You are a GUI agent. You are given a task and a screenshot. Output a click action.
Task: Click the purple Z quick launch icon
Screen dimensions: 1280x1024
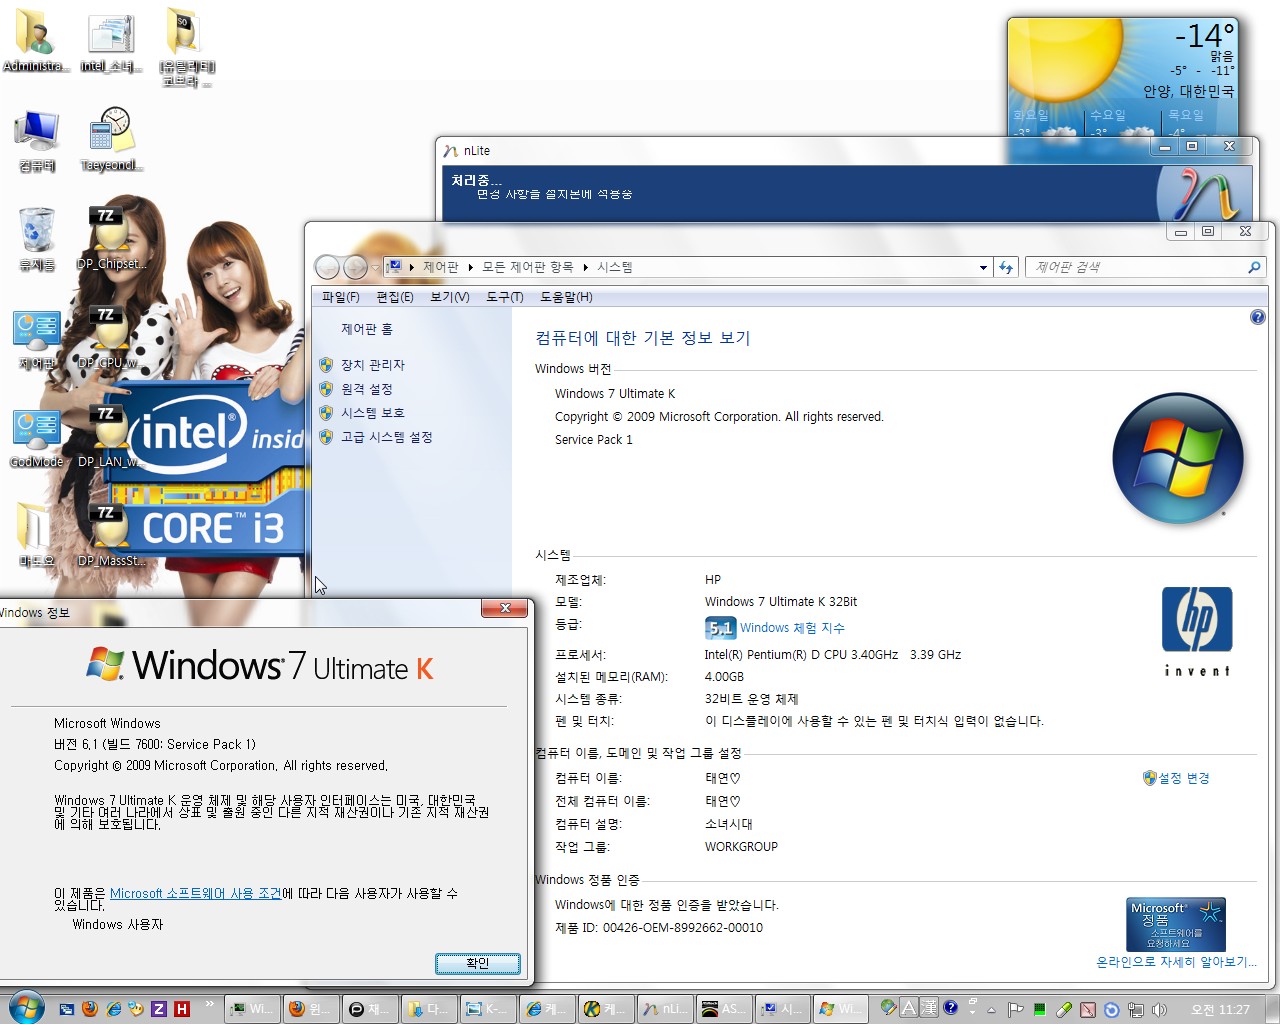click(159, 1009)
